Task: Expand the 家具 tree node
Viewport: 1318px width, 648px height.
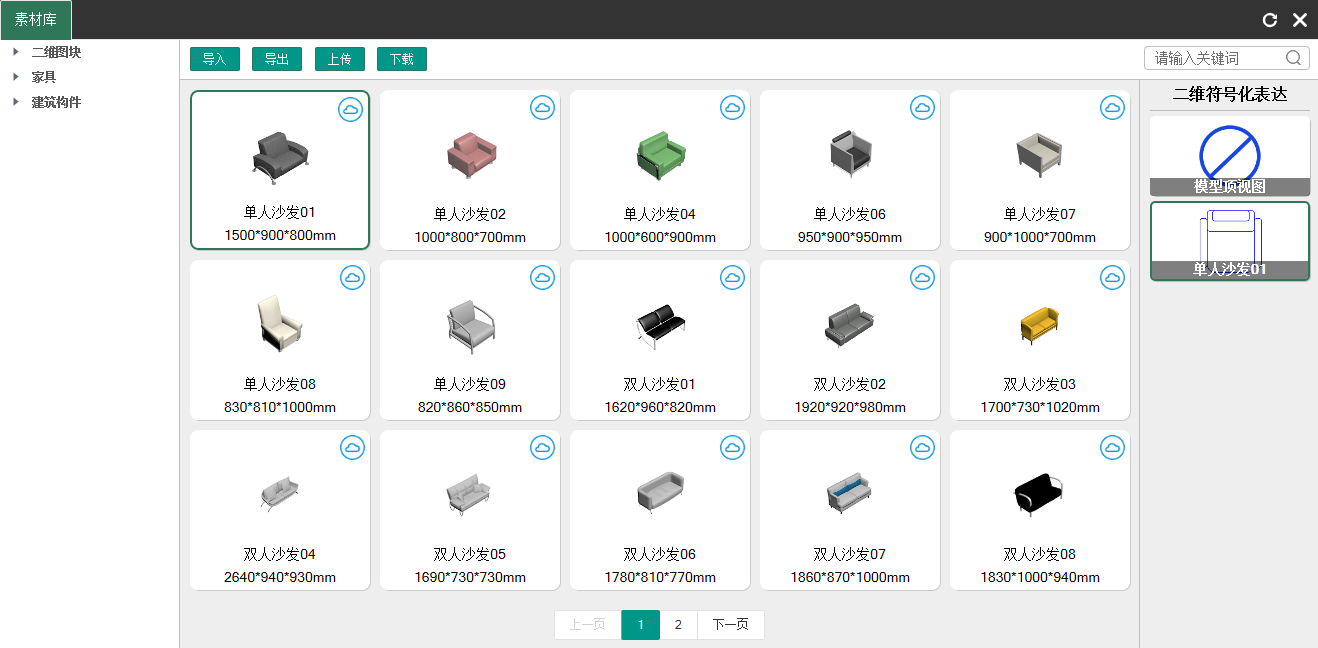Action: 16,77
